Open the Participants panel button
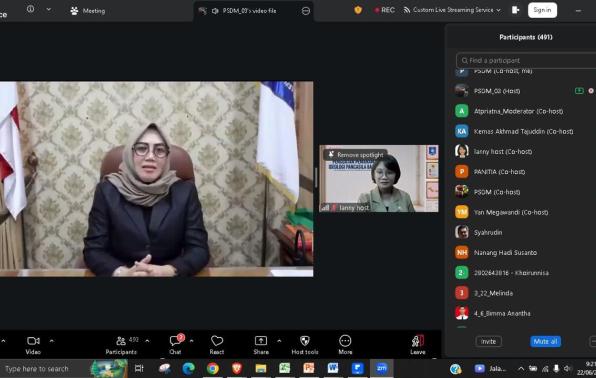Viewport: 596px width, 378px height. click(122, 345)
